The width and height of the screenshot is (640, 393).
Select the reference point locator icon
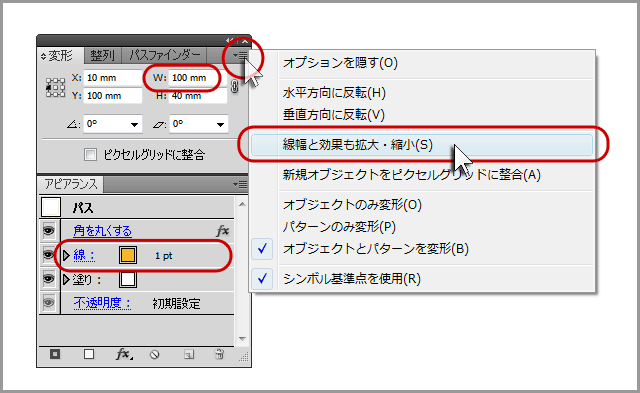tap(55, 87)
